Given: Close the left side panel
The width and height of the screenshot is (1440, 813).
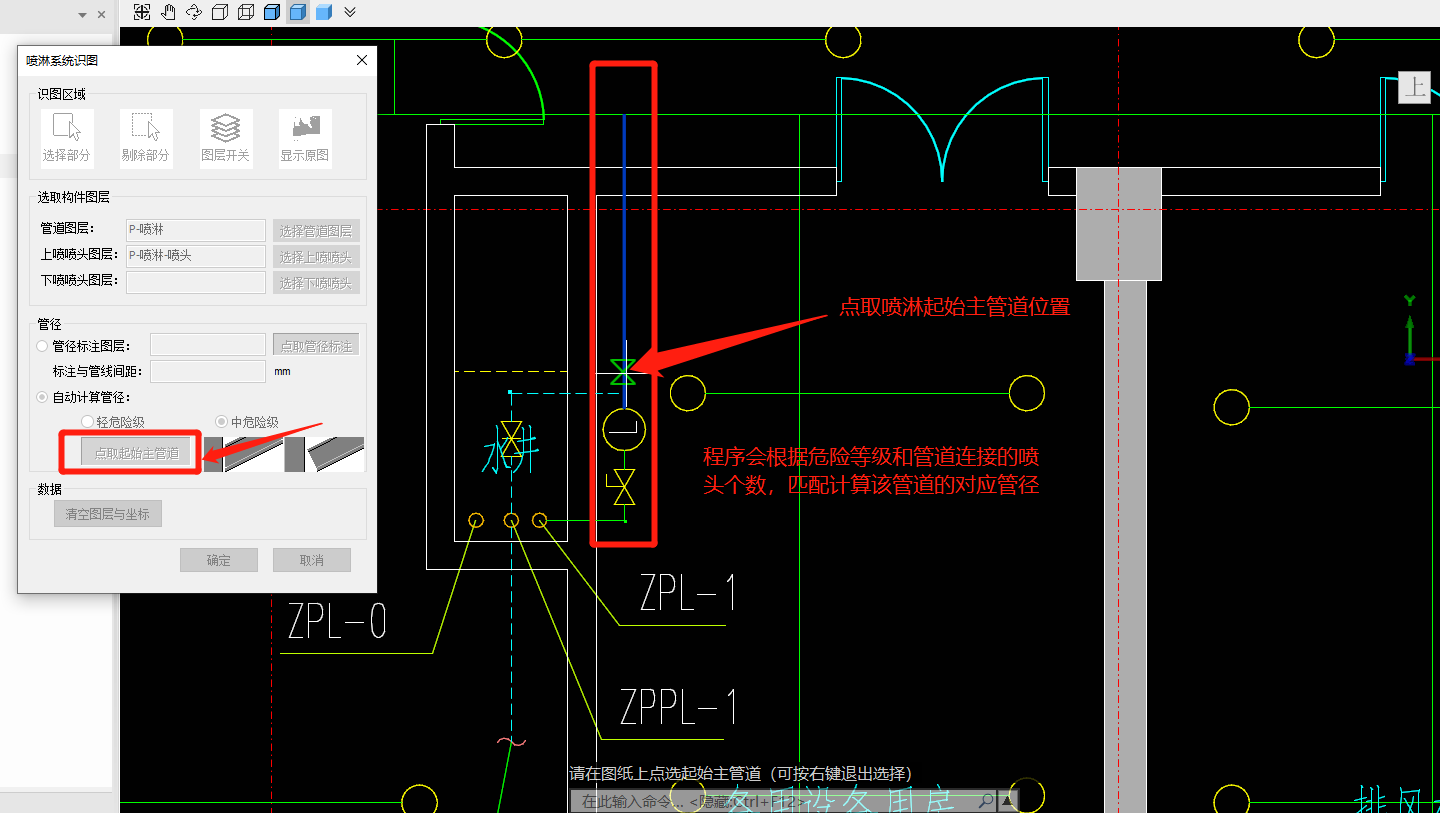Looking at the screenshot, I should tap(102, 15).
